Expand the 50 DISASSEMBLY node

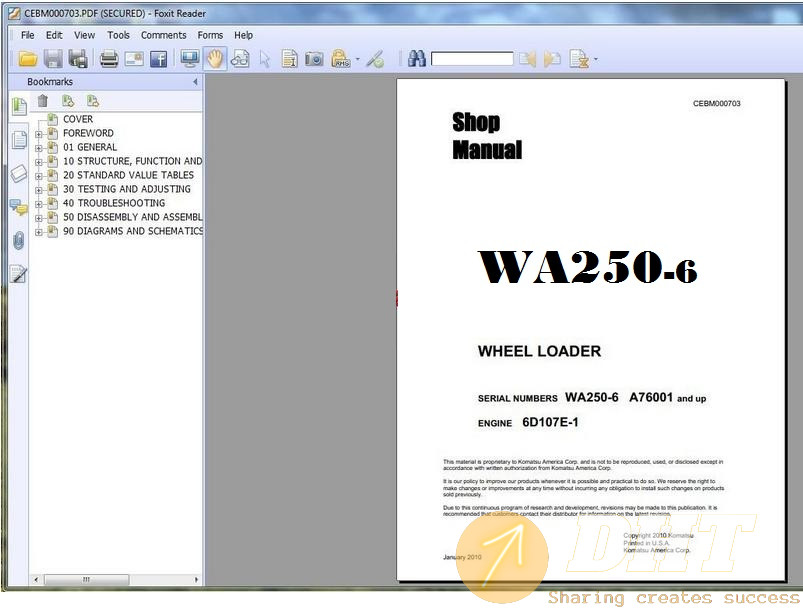click(x=39, y=218)
